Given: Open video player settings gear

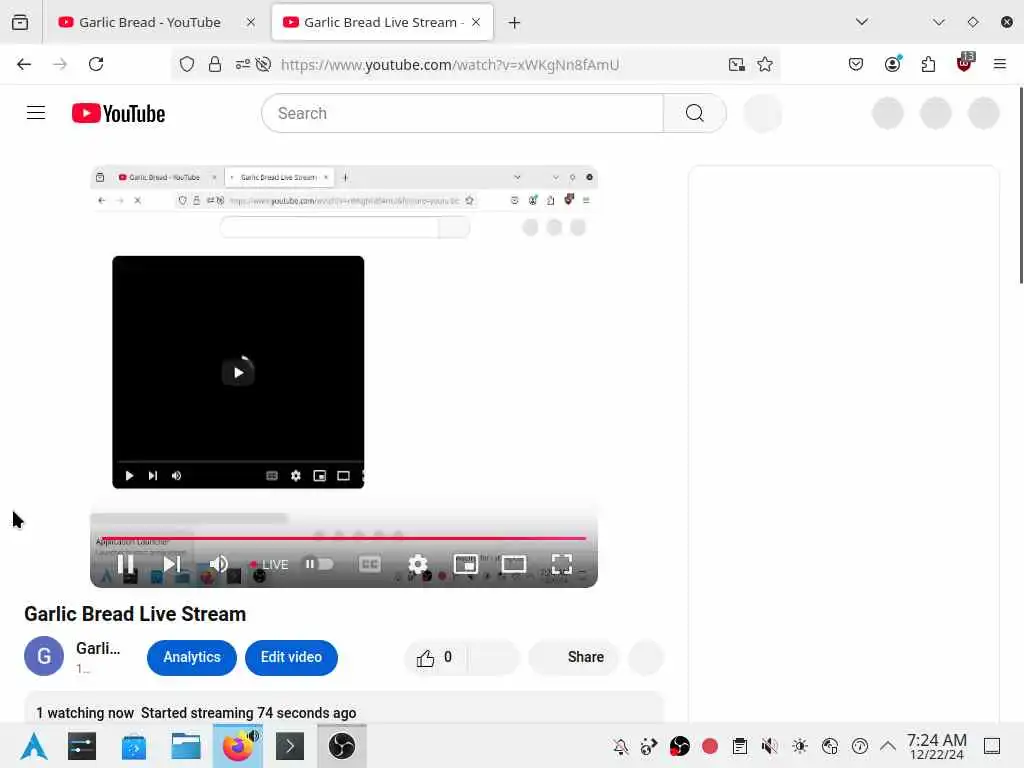Looking at the screenshot, I should click(x=418, y=564).
